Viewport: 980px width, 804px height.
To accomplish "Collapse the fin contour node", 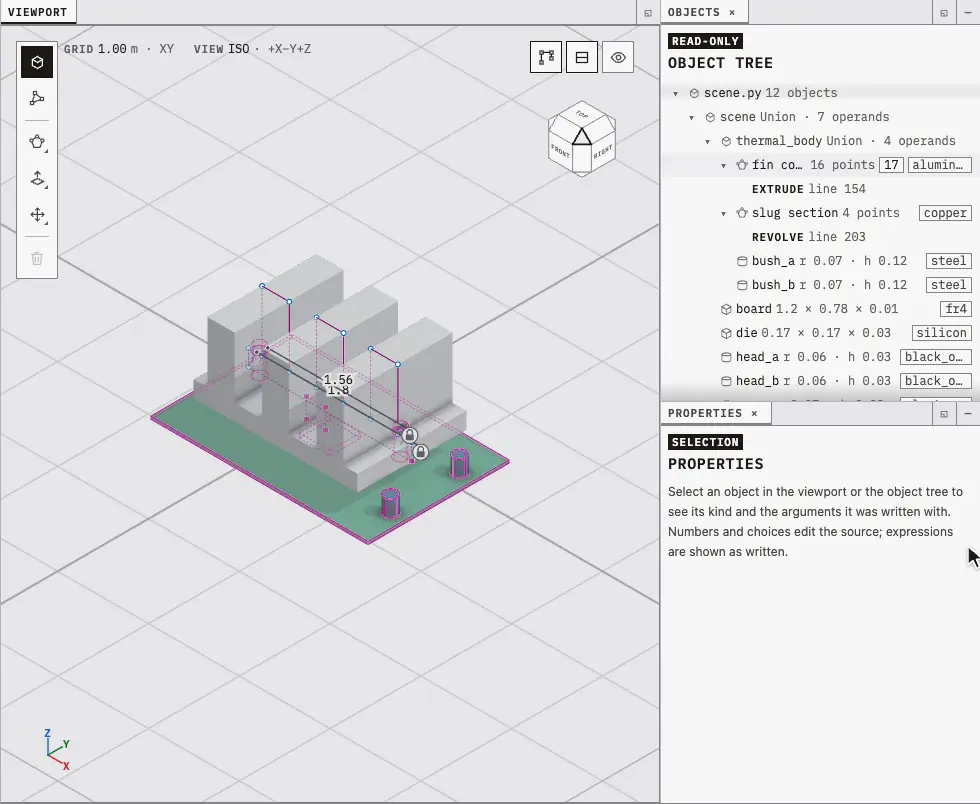I will (x=724, y=166).
